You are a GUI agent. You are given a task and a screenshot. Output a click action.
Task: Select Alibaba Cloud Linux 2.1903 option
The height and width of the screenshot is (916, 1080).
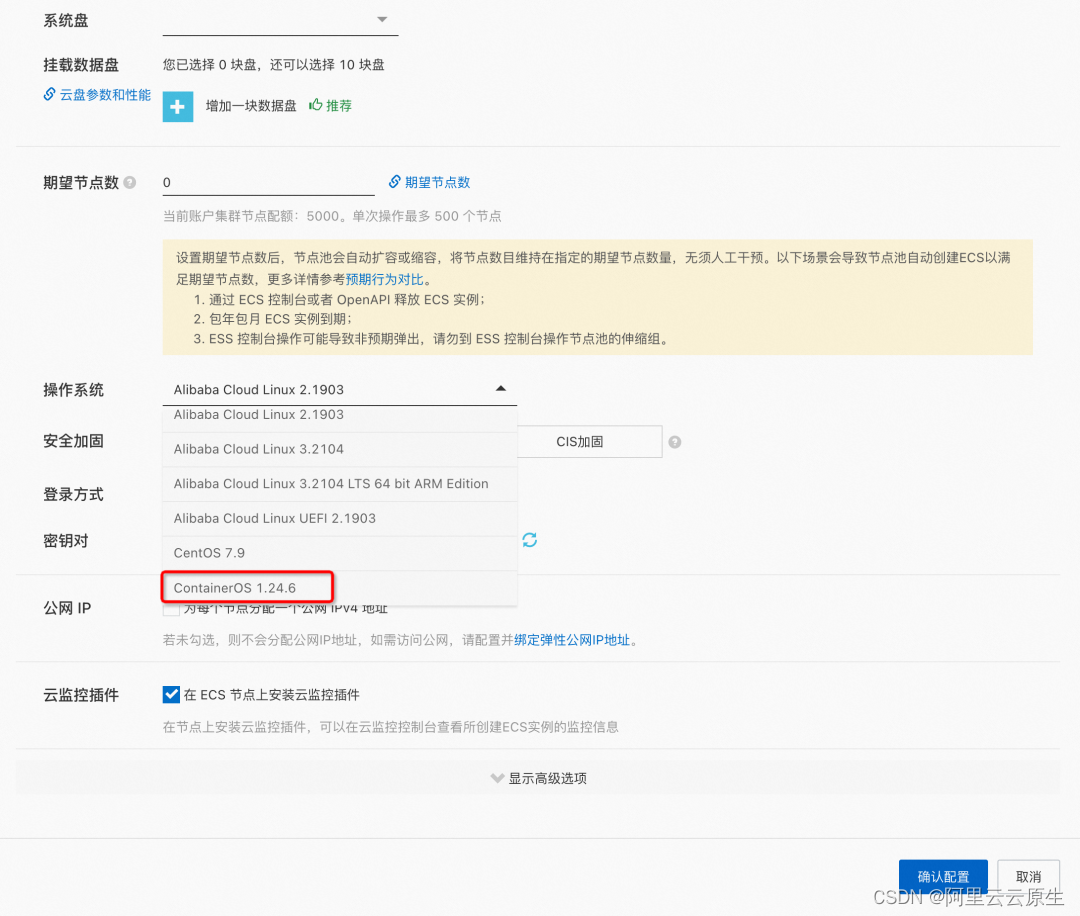click(x=340, y=415)
